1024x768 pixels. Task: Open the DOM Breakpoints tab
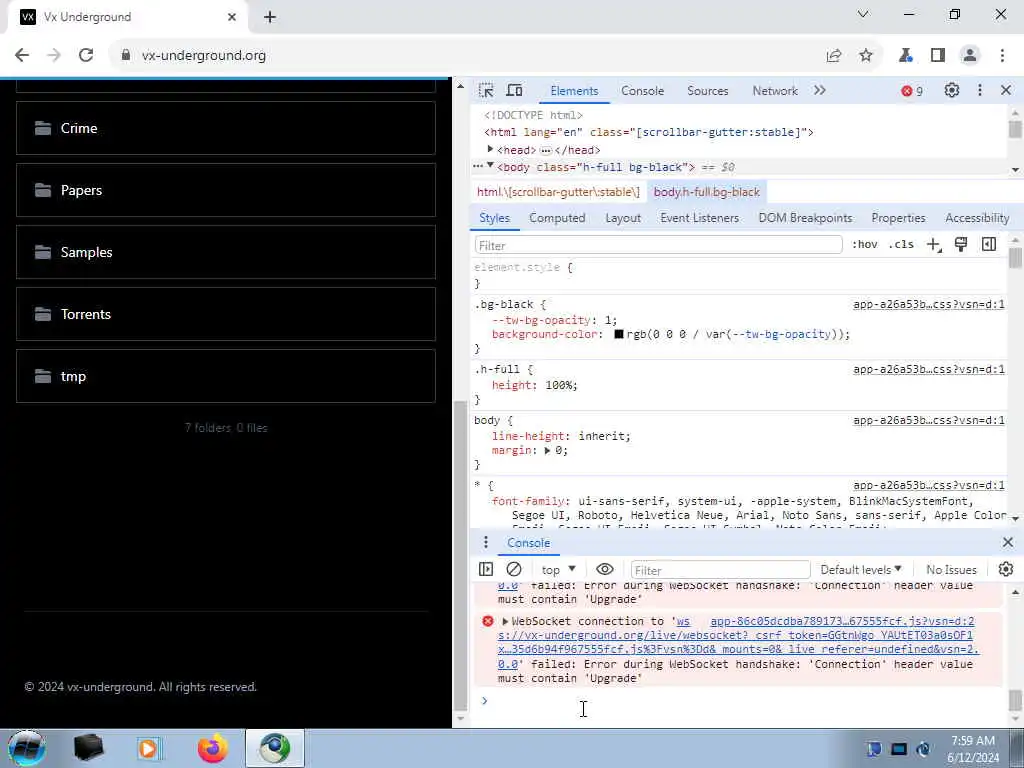pyautogui.click(x=805, y=218)
